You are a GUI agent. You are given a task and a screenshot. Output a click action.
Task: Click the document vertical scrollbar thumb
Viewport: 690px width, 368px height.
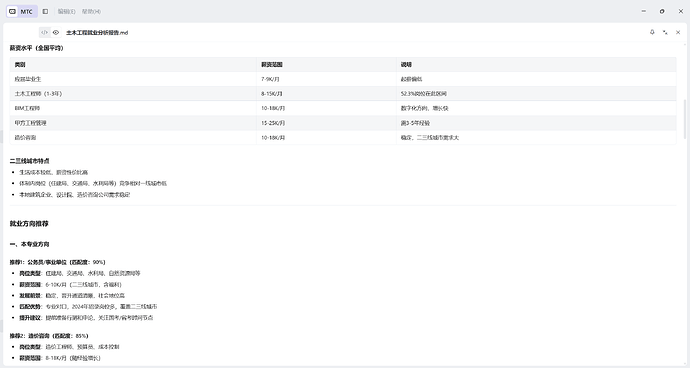[x=684, y=119]
